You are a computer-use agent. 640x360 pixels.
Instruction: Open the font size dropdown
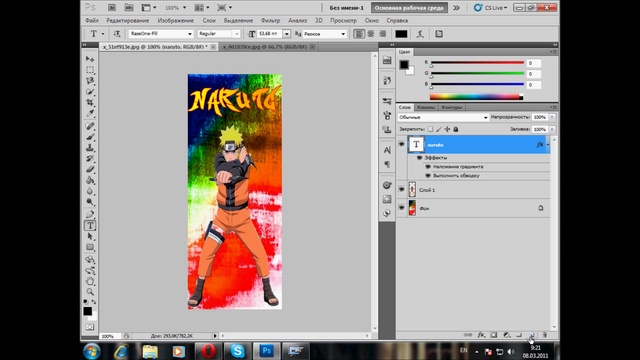pyautogui.click(x=287, y=34)
